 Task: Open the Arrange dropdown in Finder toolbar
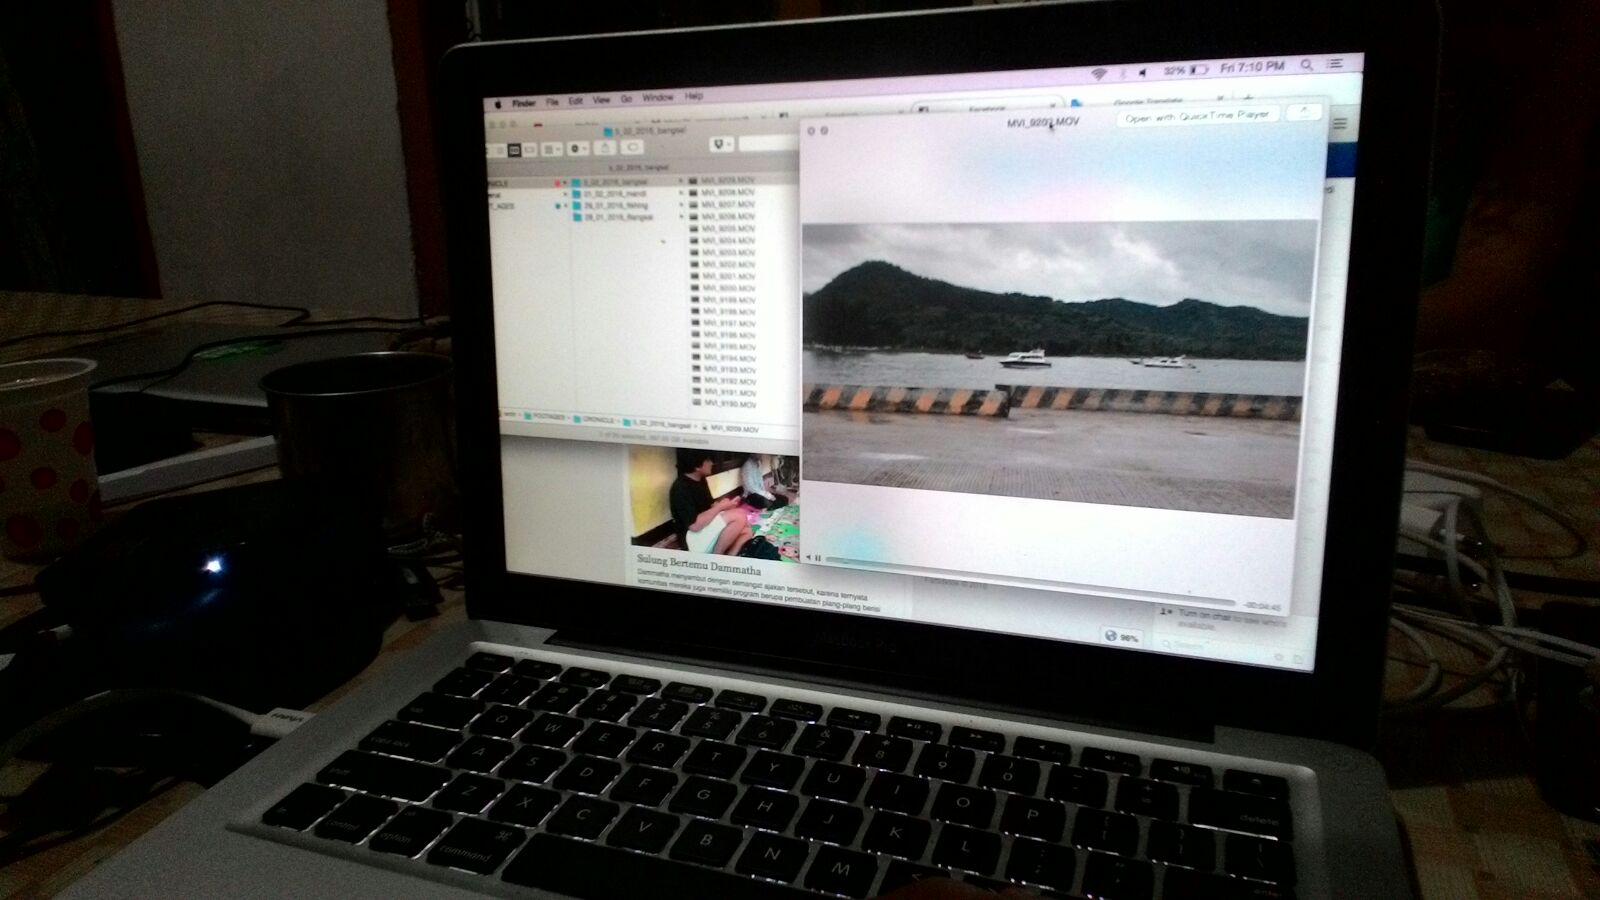[x=552, y=149]
